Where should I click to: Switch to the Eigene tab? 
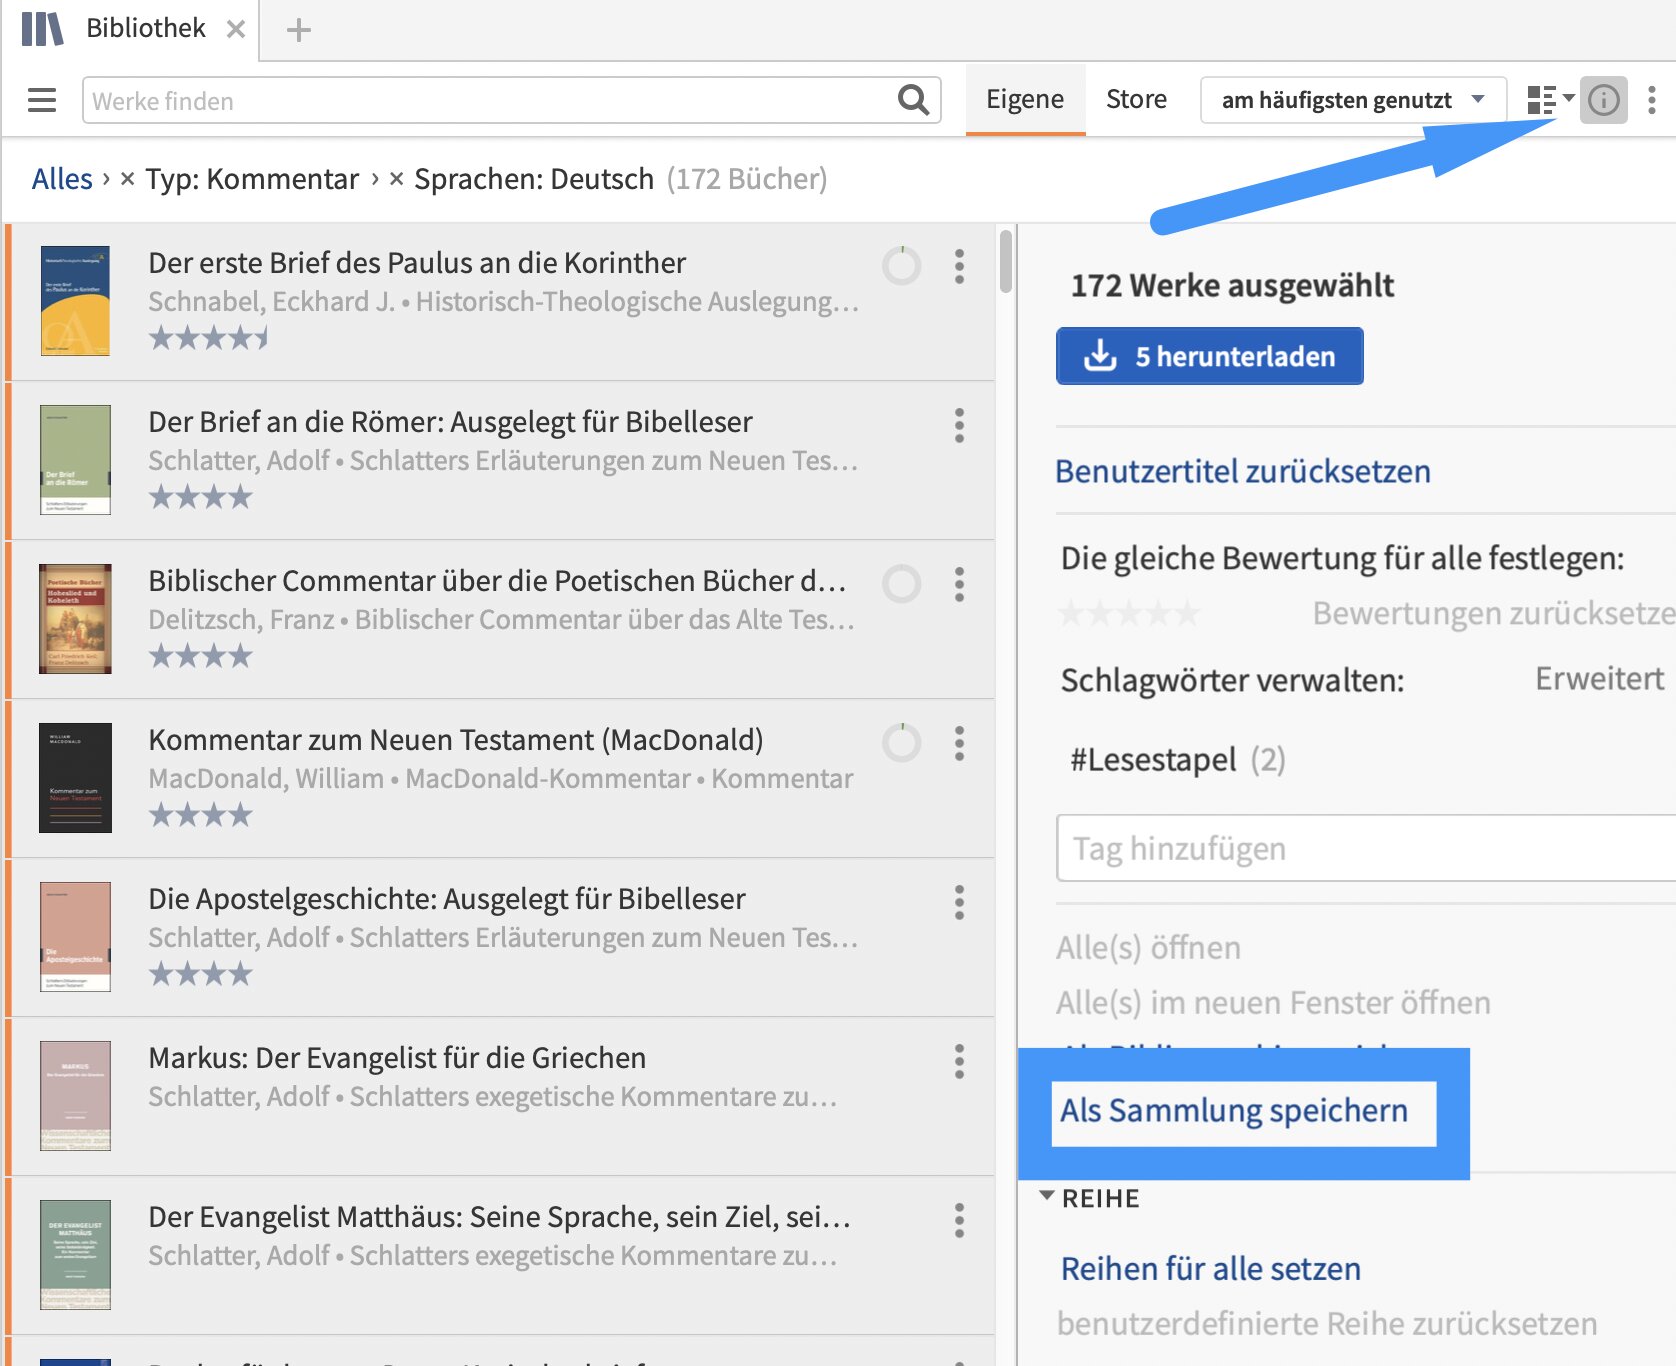pyautogui.click(x=1025, y=99)
